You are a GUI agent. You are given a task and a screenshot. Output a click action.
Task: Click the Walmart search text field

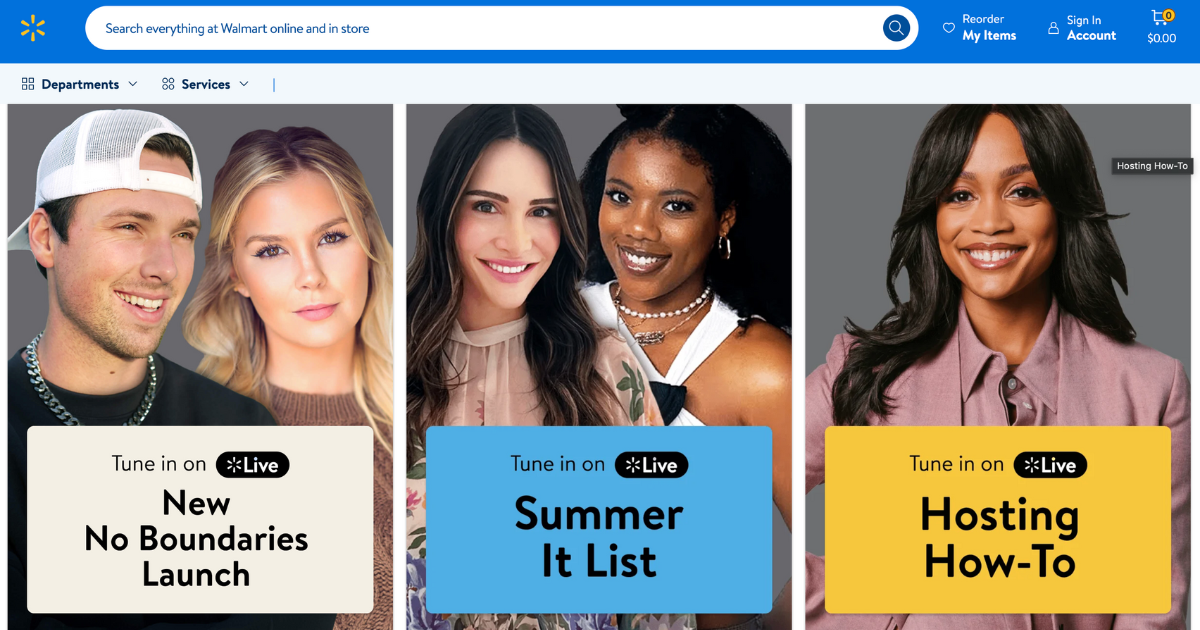point(490,28)
